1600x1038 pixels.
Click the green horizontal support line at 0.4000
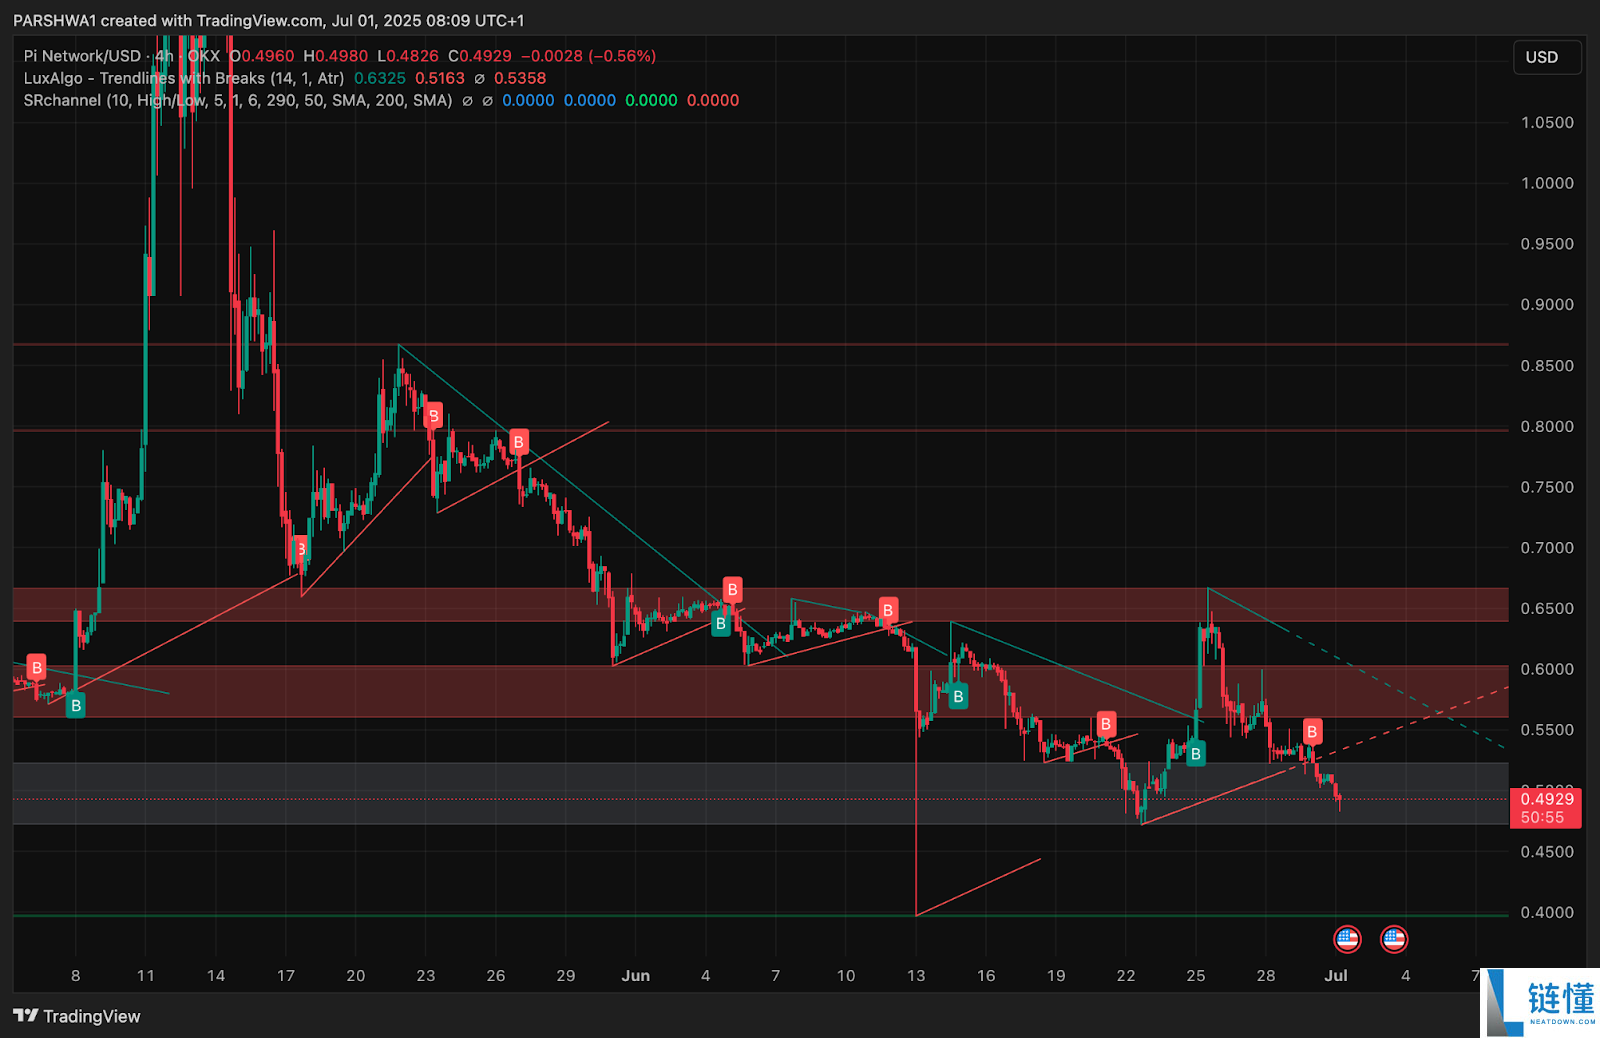[x=700, y=915]
